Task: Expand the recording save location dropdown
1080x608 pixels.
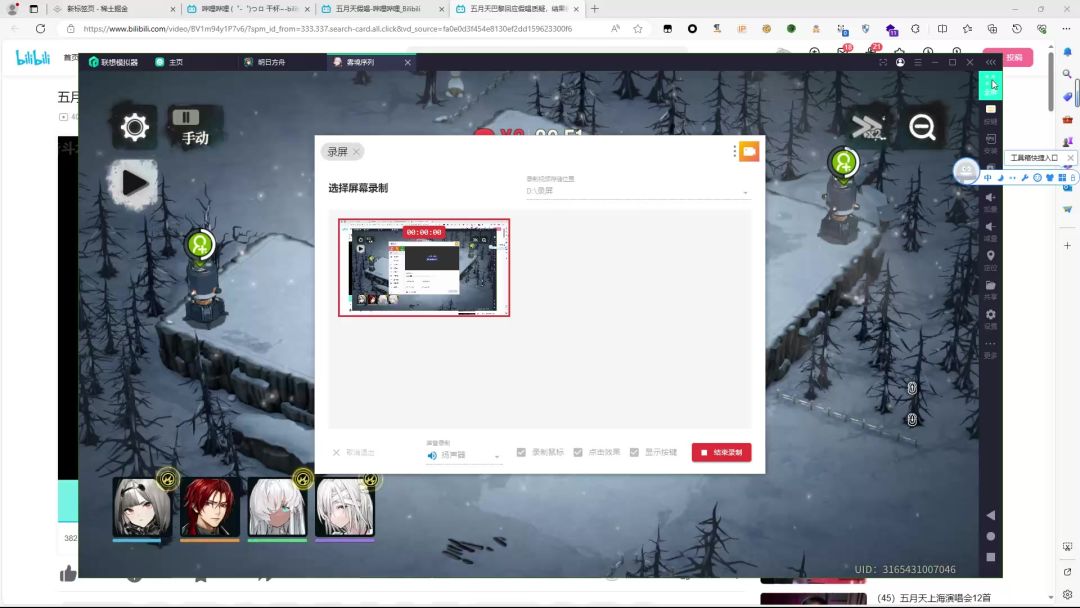Action: click(638, 191)
